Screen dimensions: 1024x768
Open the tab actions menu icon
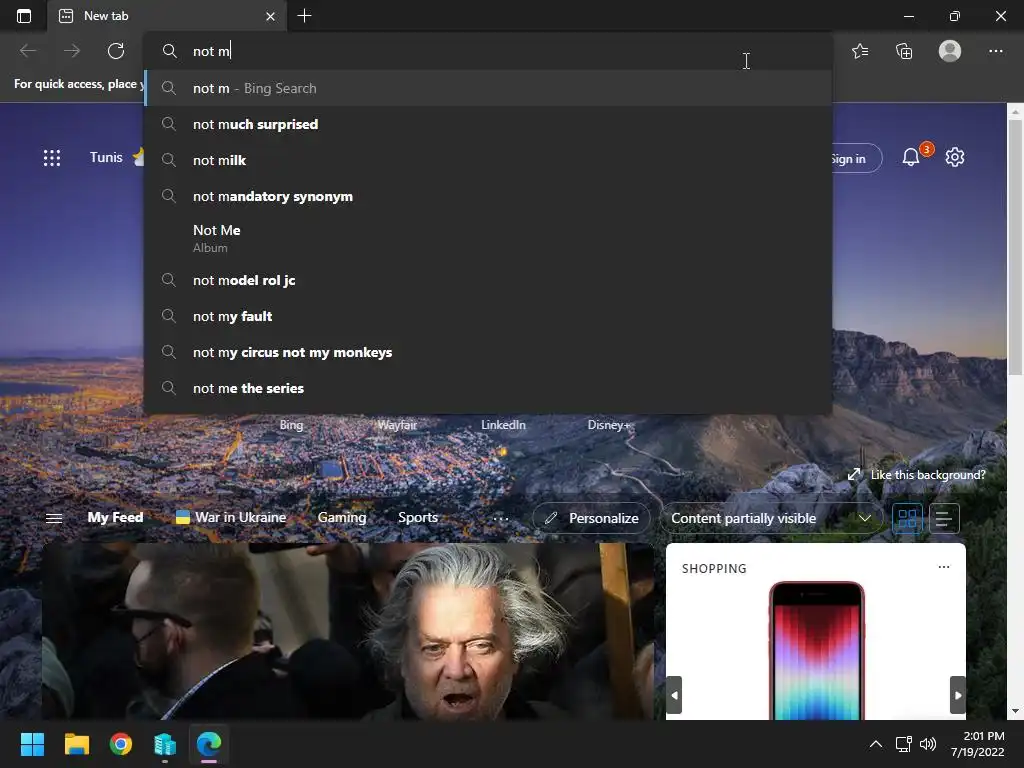[x=24, y=16]
